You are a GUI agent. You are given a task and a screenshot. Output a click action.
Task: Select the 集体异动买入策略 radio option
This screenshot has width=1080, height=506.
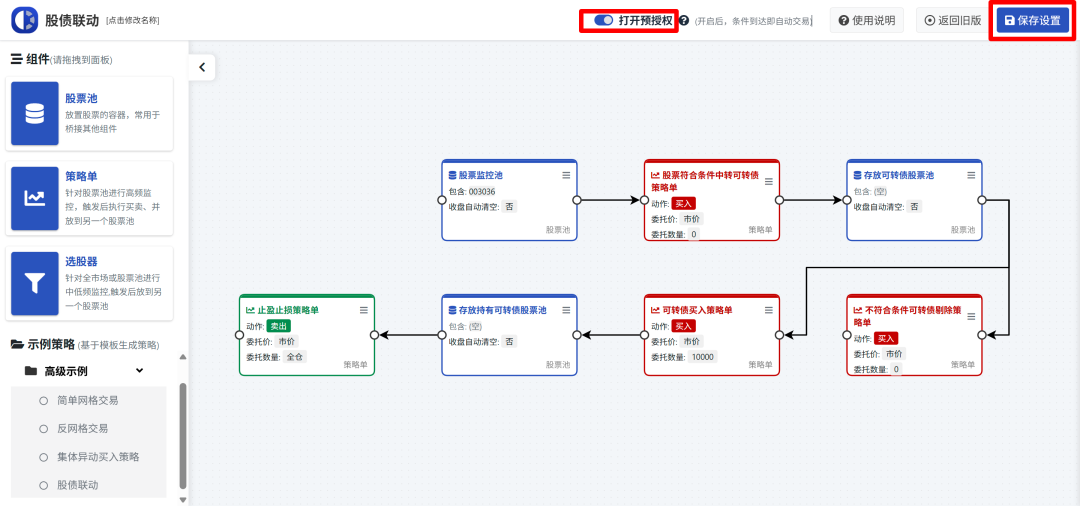(43, 457)
